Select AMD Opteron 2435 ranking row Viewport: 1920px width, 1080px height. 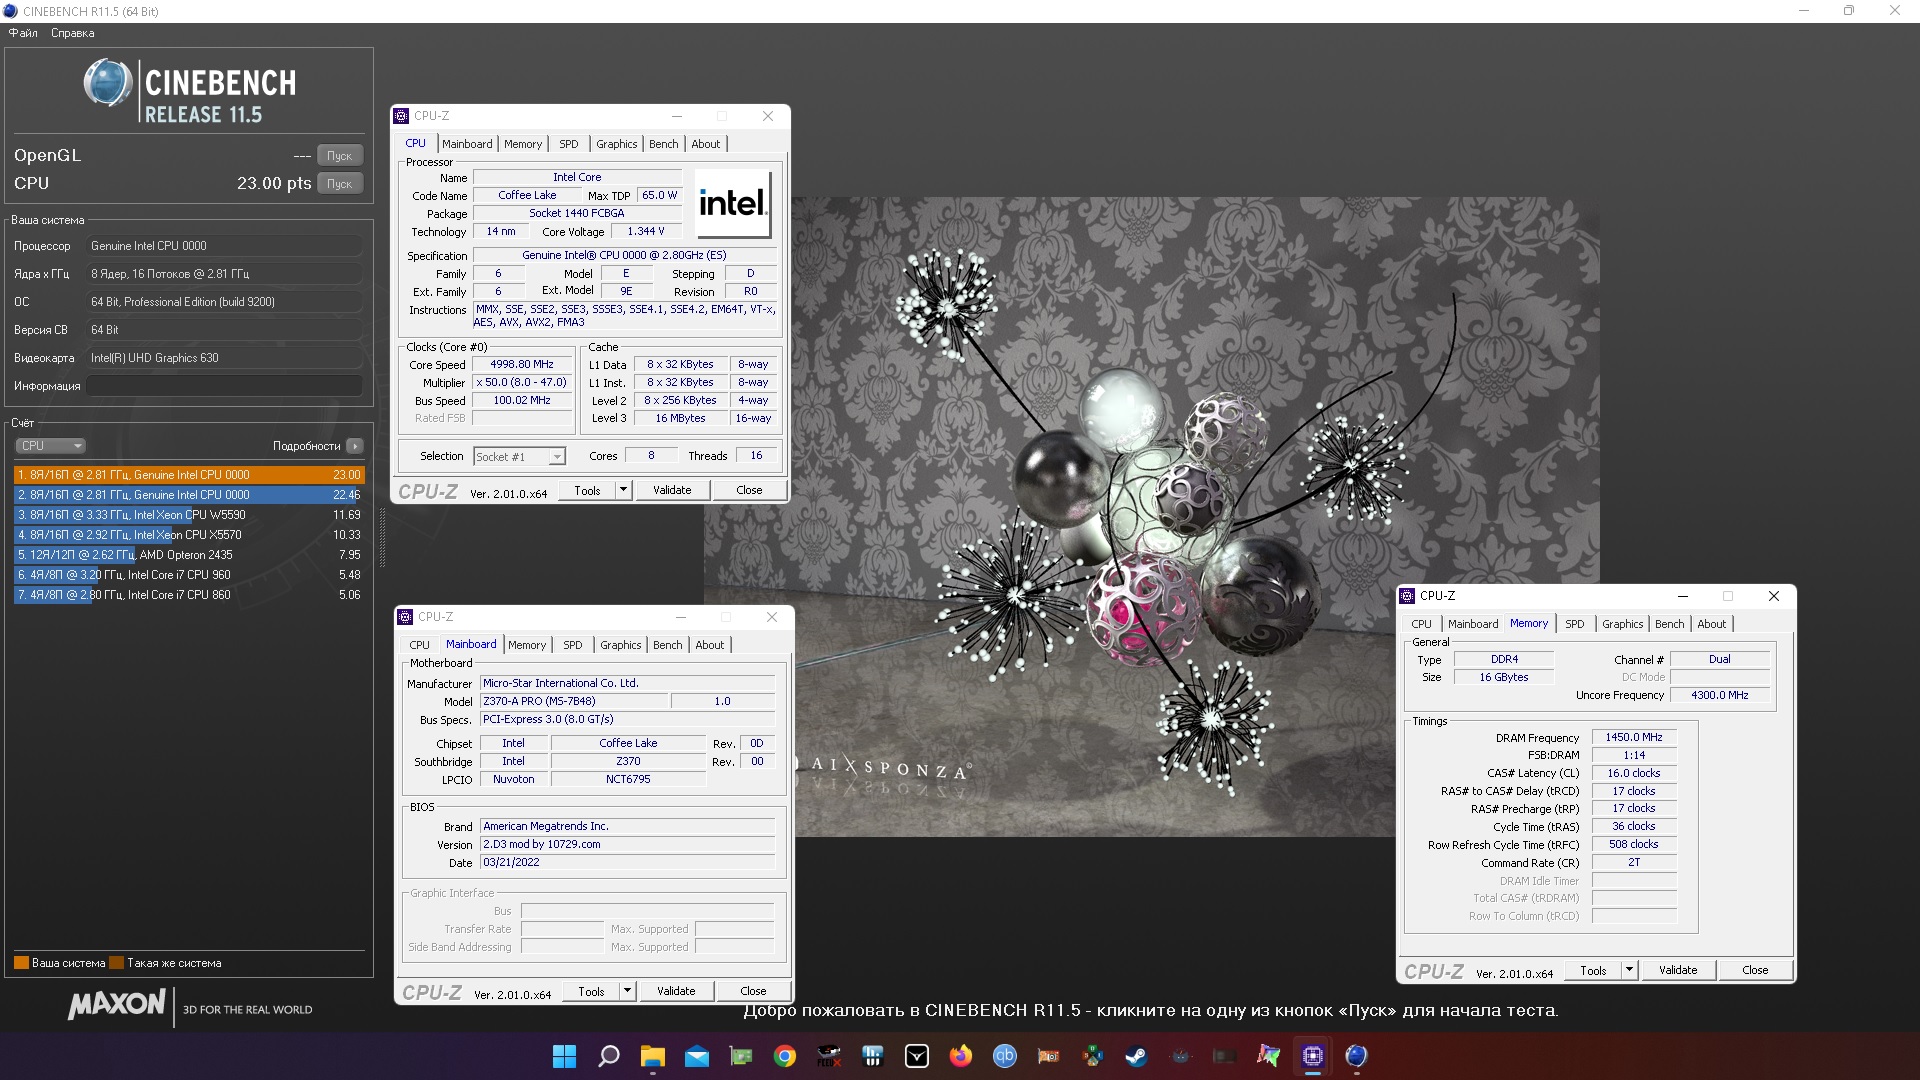pyautogui.click(x=189, y=555)
